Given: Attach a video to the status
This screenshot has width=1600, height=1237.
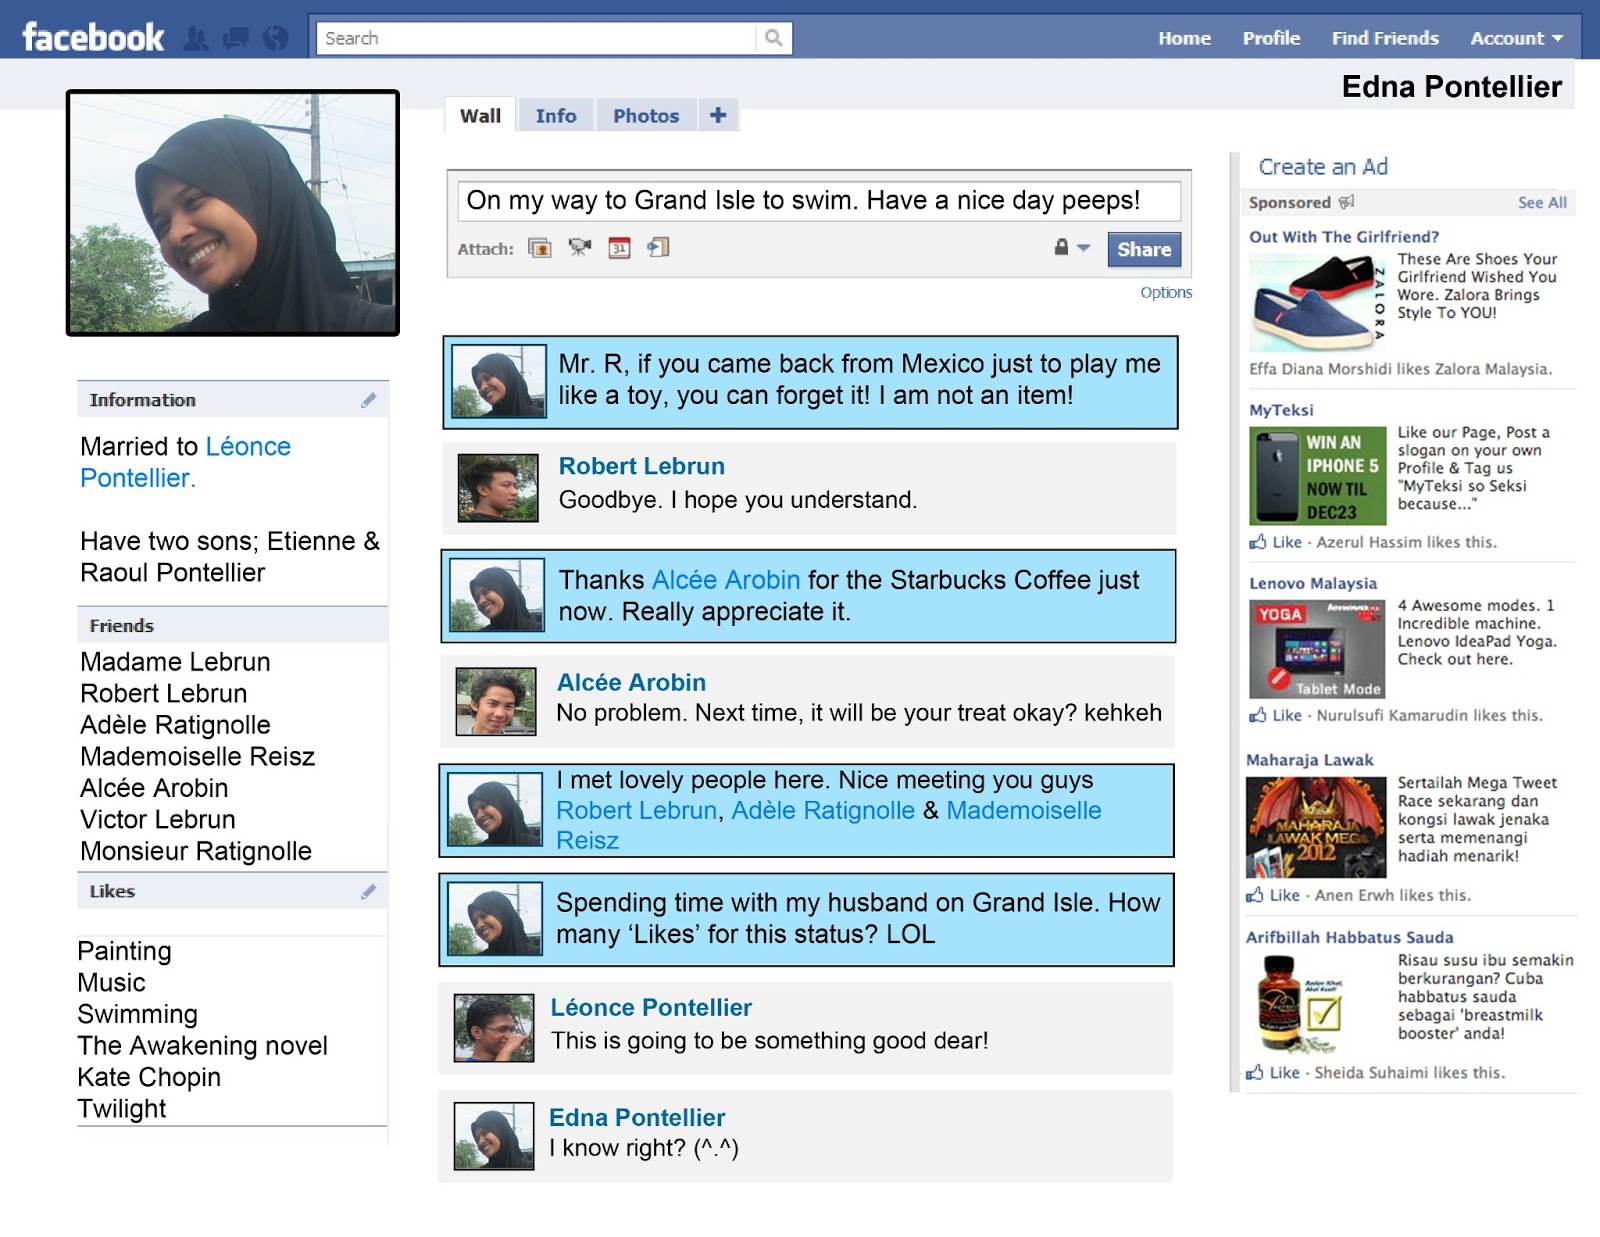Looking at the screenshot, I should [580, 247].
